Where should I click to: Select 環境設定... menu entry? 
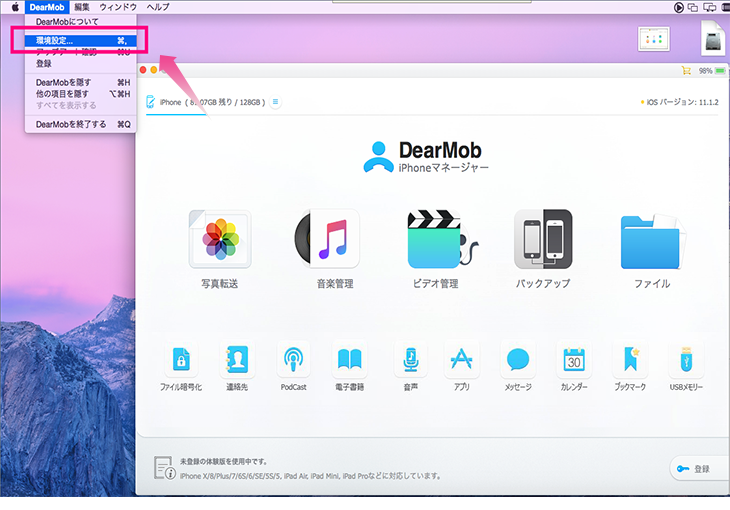(x=81, y=41)
